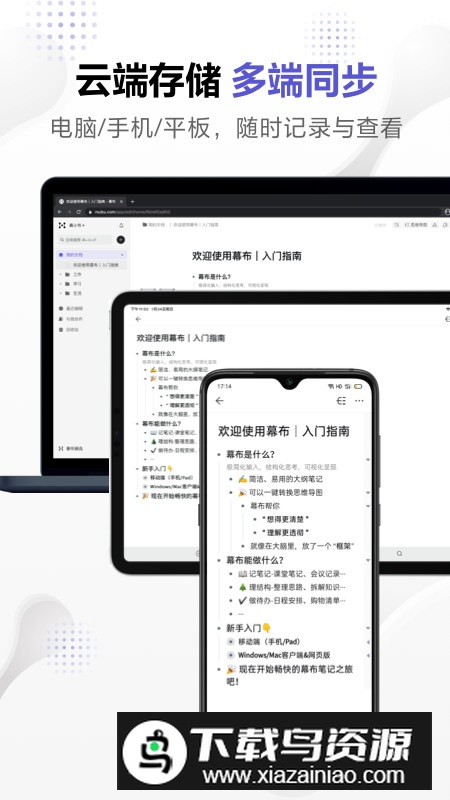Collapse 幕布是什么? using its arrow on the phone

(368, 460)
